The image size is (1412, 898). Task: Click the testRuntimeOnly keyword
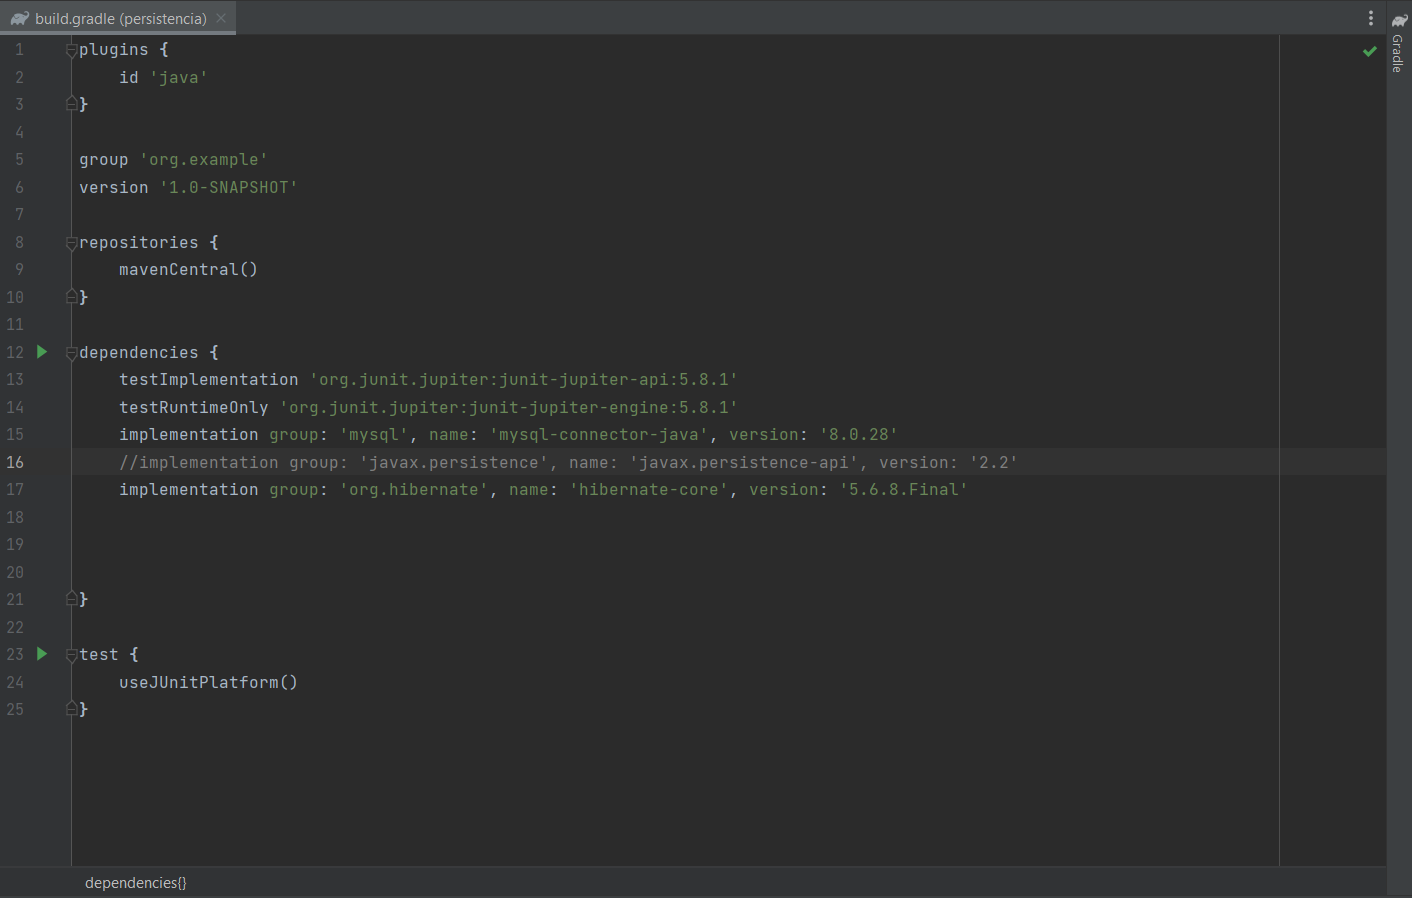(194, 407)
